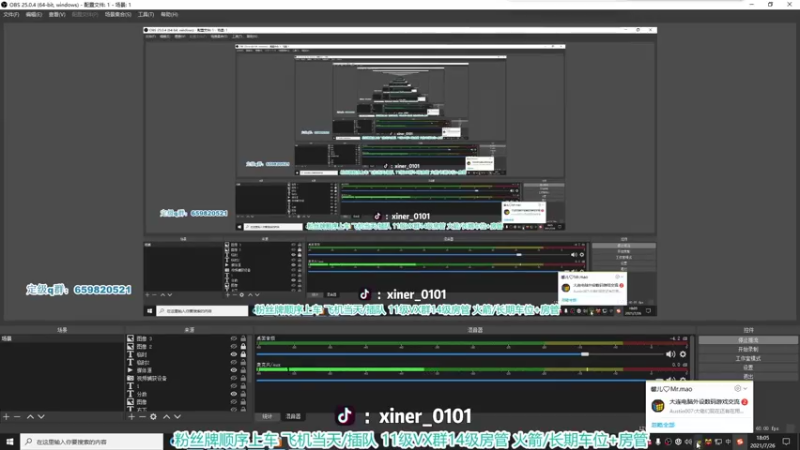Image resolution: width=800 pixels, height=450 pixels.
Task: Open 设置 settings button in controls
Action: tap(748, 367)
